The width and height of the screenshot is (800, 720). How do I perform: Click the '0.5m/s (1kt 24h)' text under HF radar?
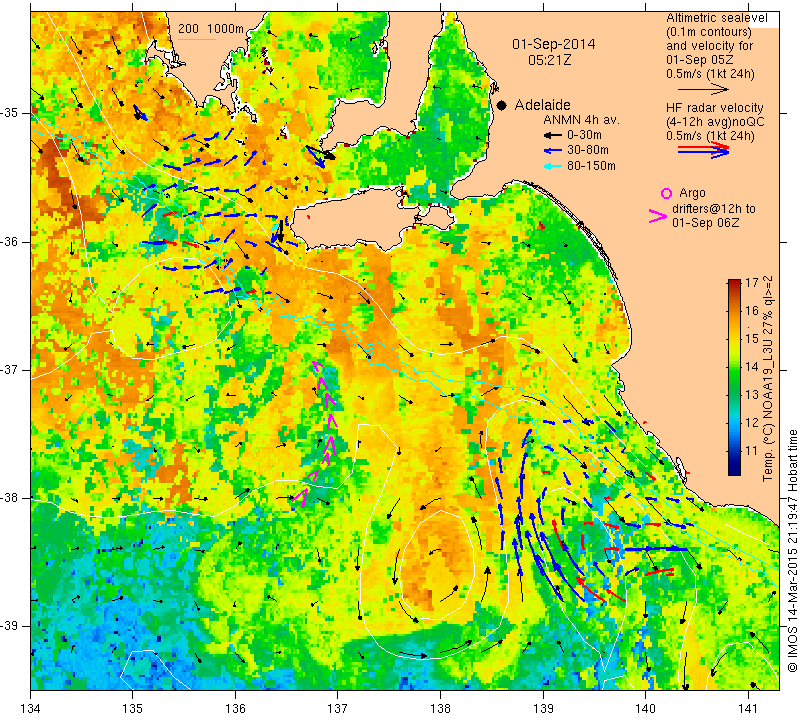point(710,136)
